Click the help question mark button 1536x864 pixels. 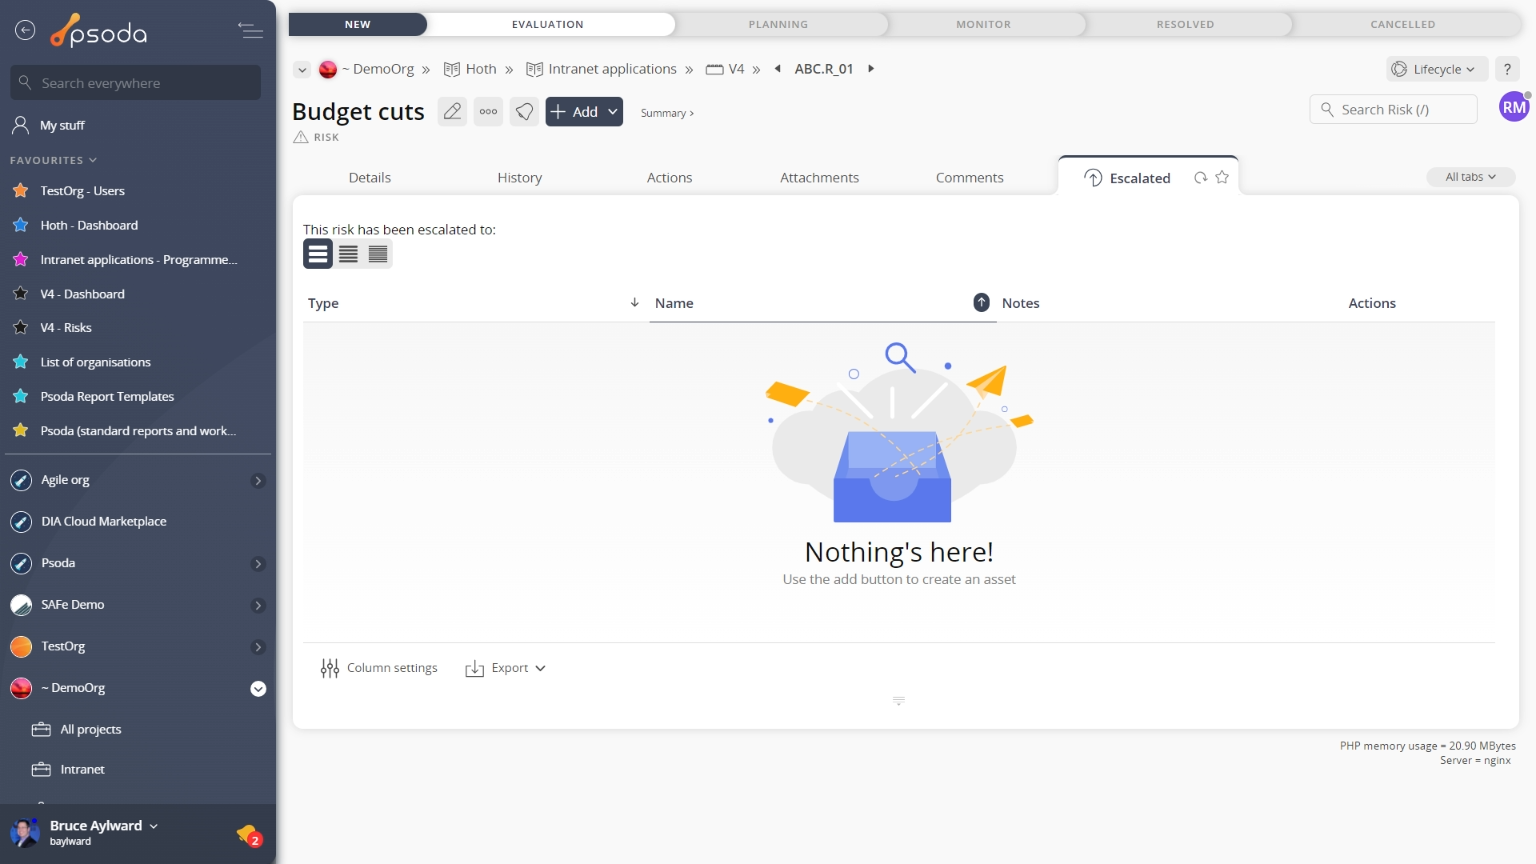coord(1507,69)
